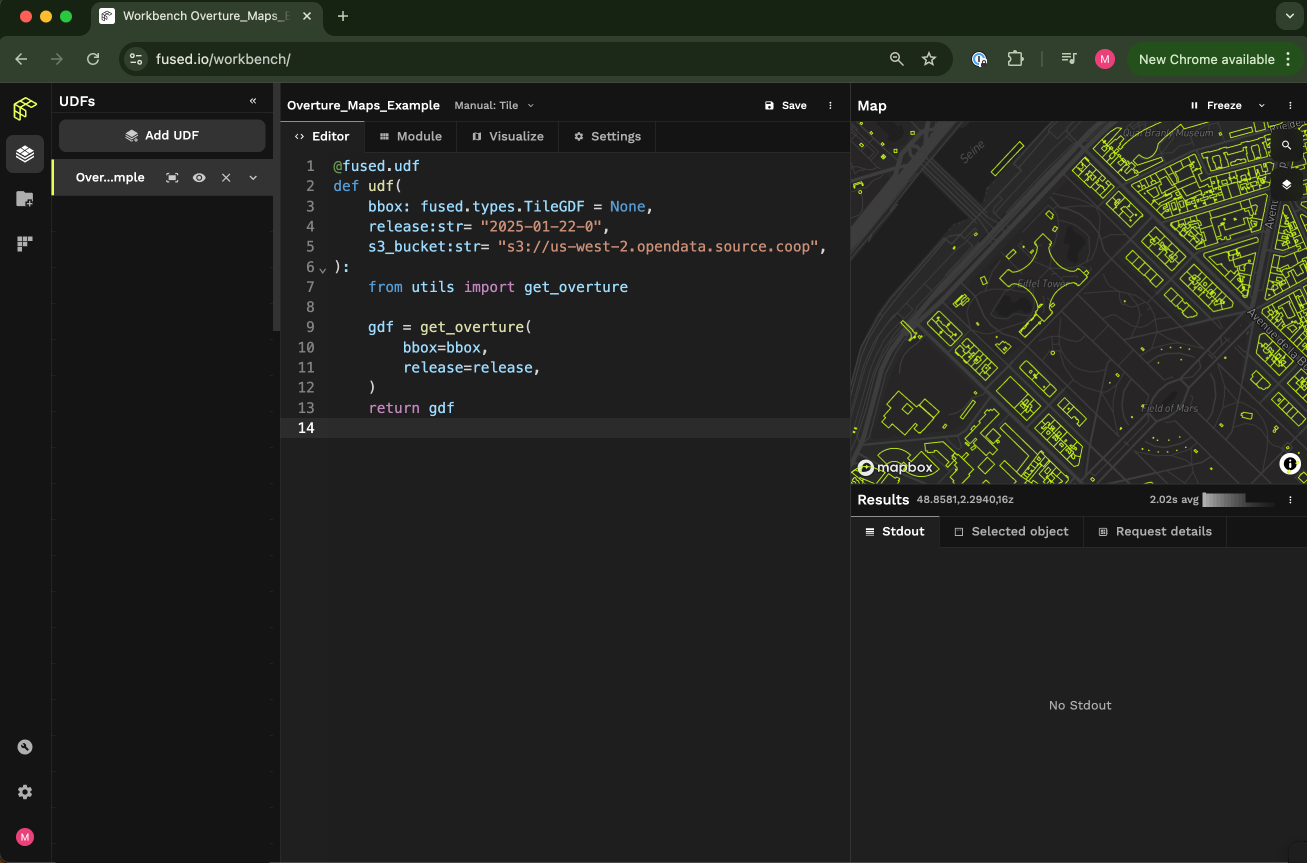Collapse the UDFs panel with the double chevron
Image resolution: width=1307 pixels, height=863 pixels.
click(253, 101)
